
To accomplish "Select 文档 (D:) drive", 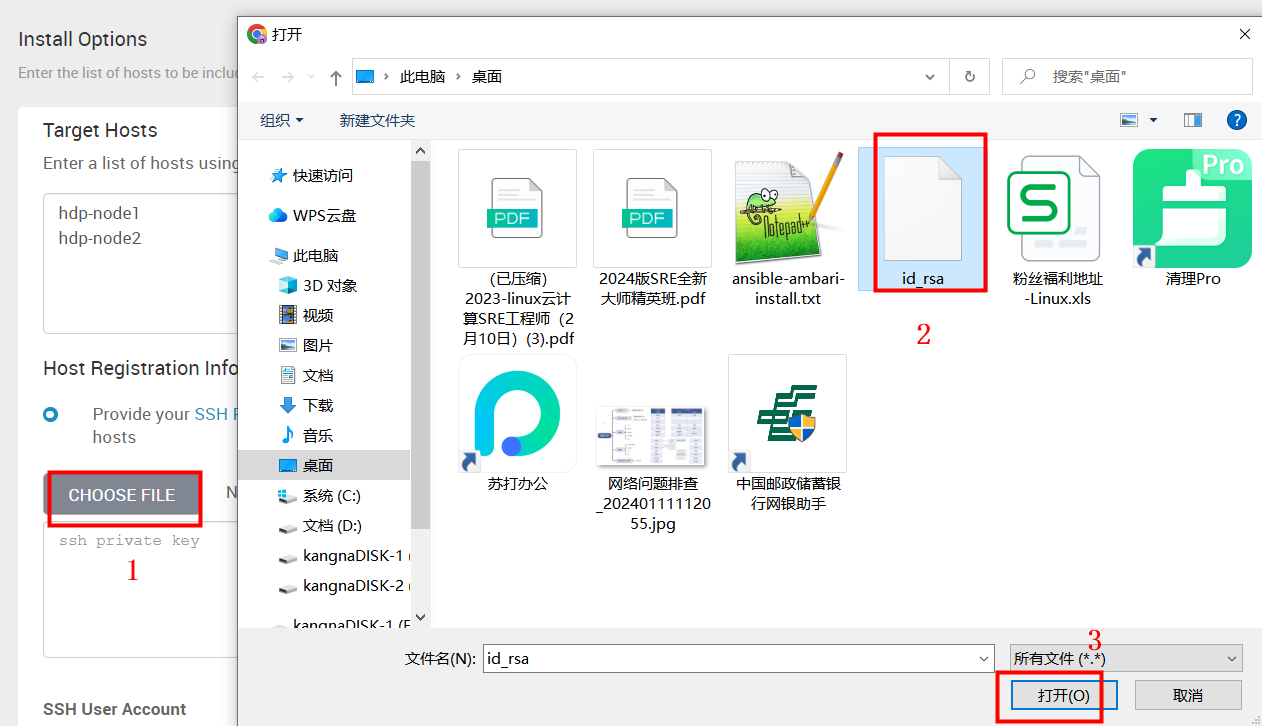I will pos(319,525).
